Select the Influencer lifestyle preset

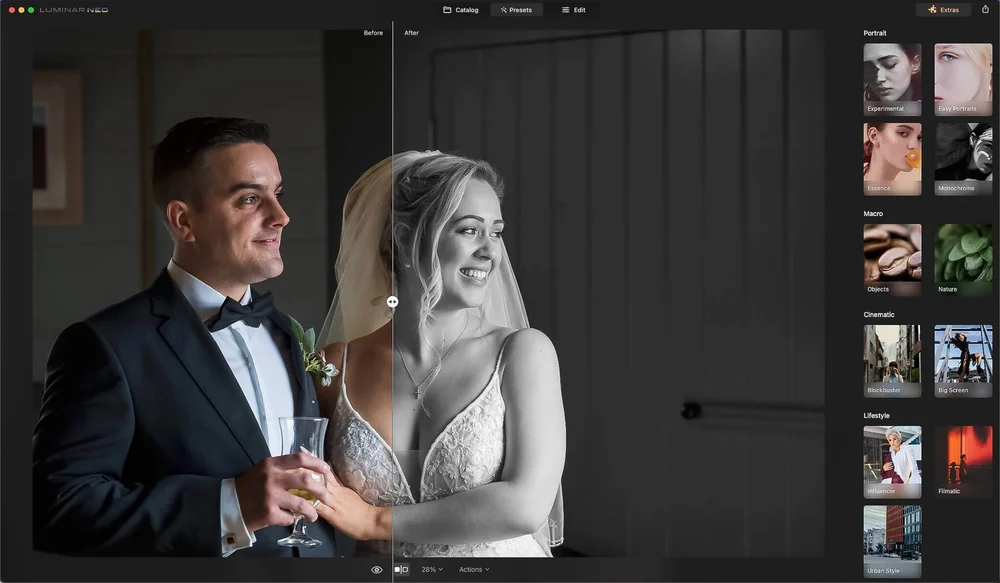pyautogui.click(x=892, y=462)
